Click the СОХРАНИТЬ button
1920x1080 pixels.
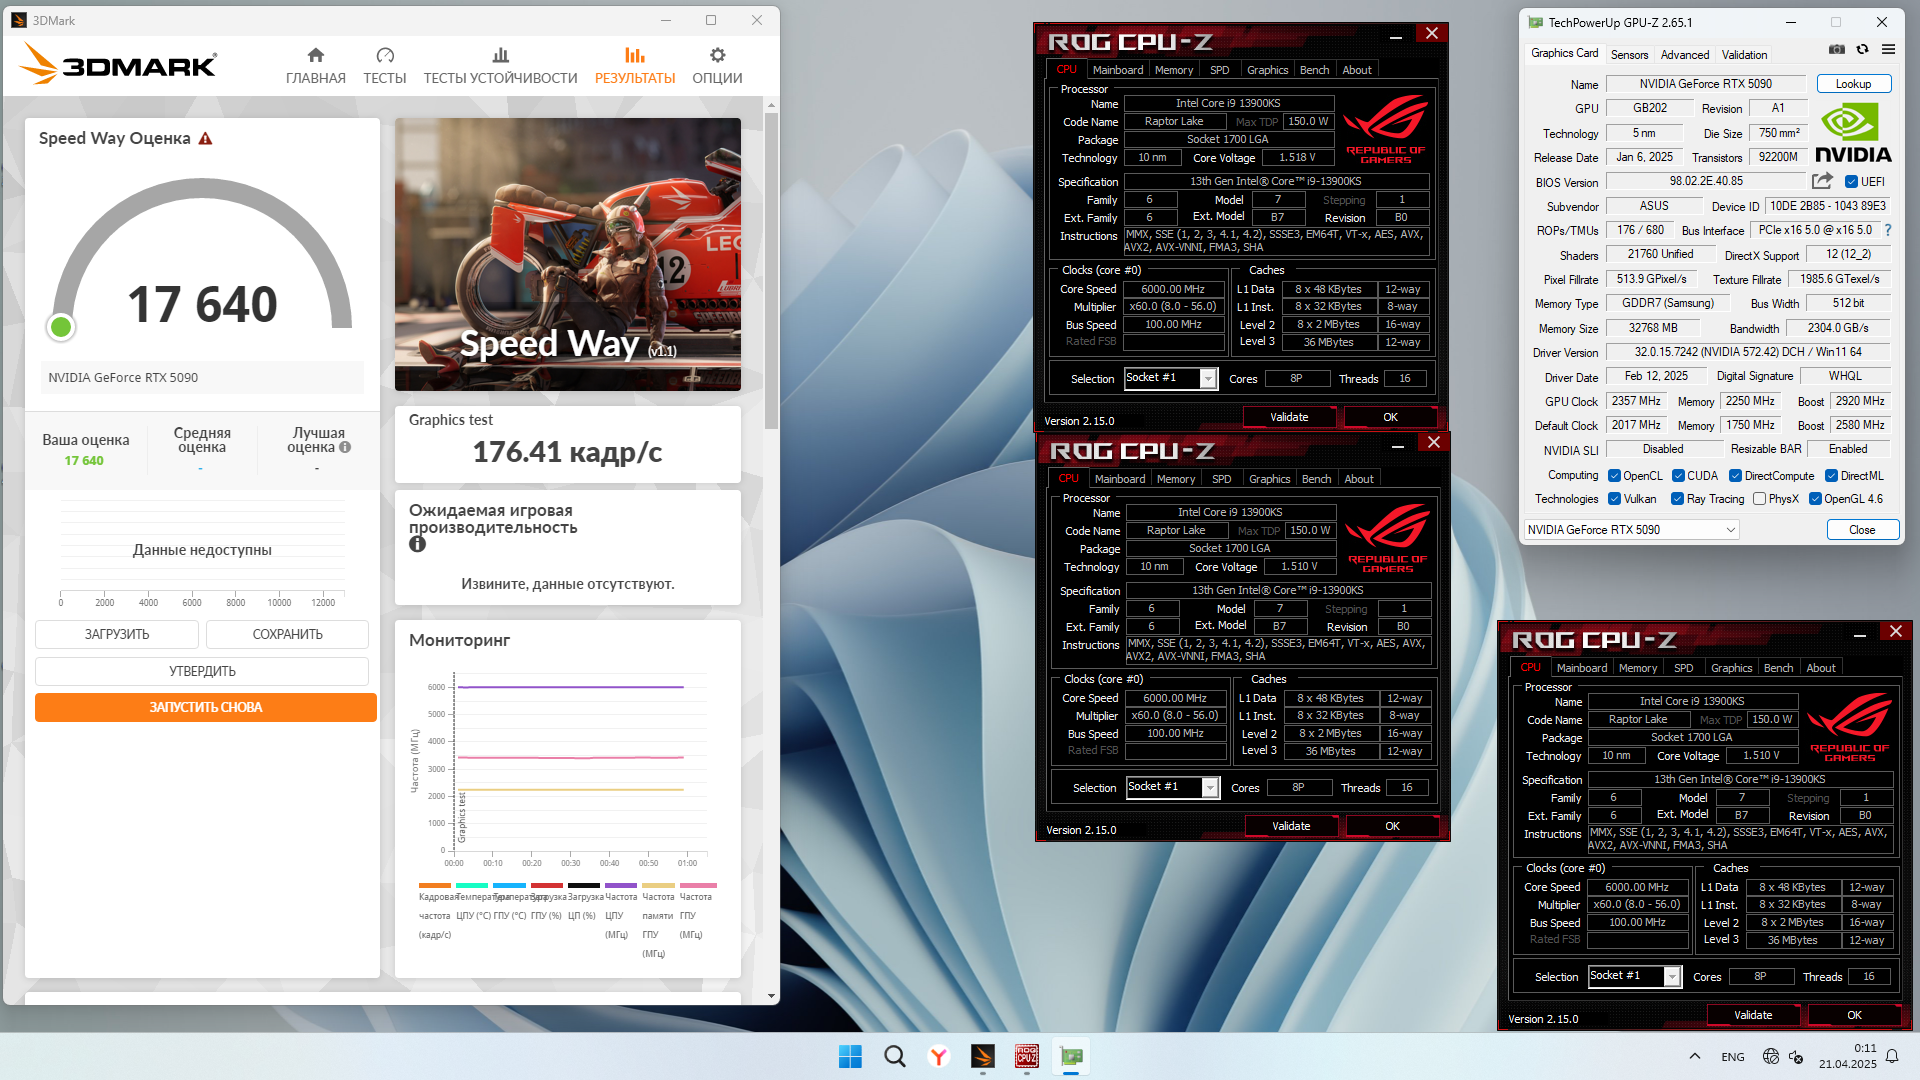click(x=287, y=634)
